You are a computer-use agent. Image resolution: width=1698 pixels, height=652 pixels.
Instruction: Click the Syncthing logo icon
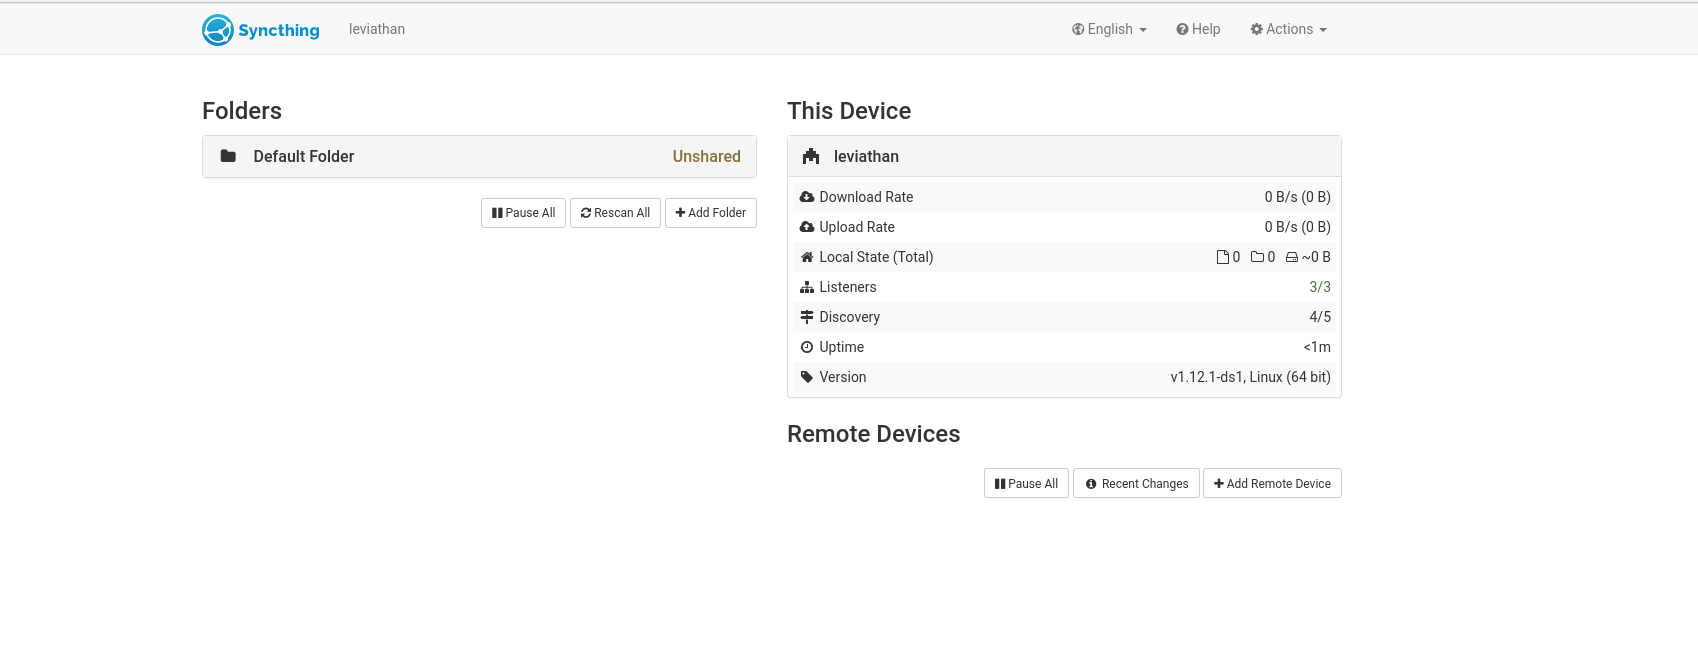(218, 30)
